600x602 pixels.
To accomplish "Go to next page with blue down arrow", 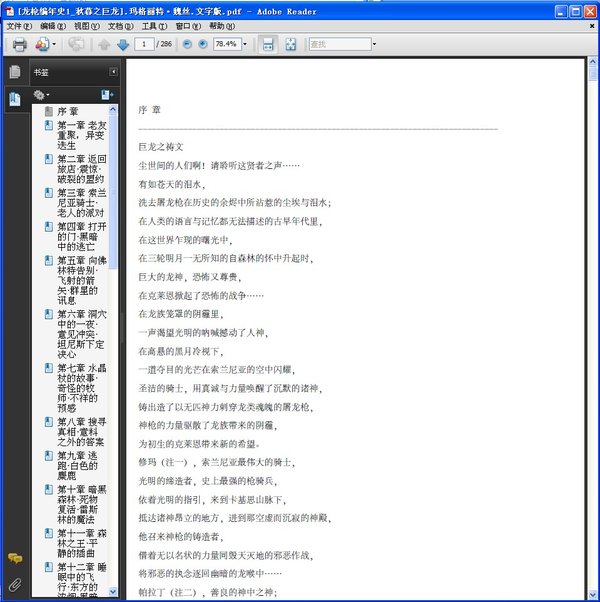I will point(123,45).
